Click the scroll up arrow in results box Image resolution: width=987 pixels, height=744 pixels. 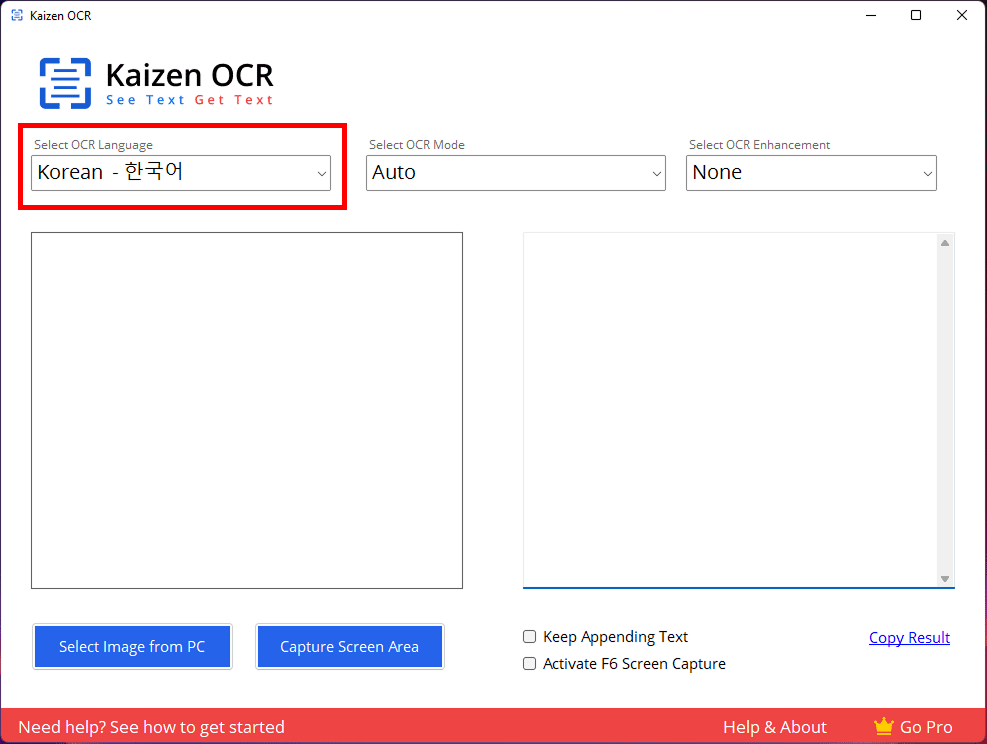(x=945, y=243)
